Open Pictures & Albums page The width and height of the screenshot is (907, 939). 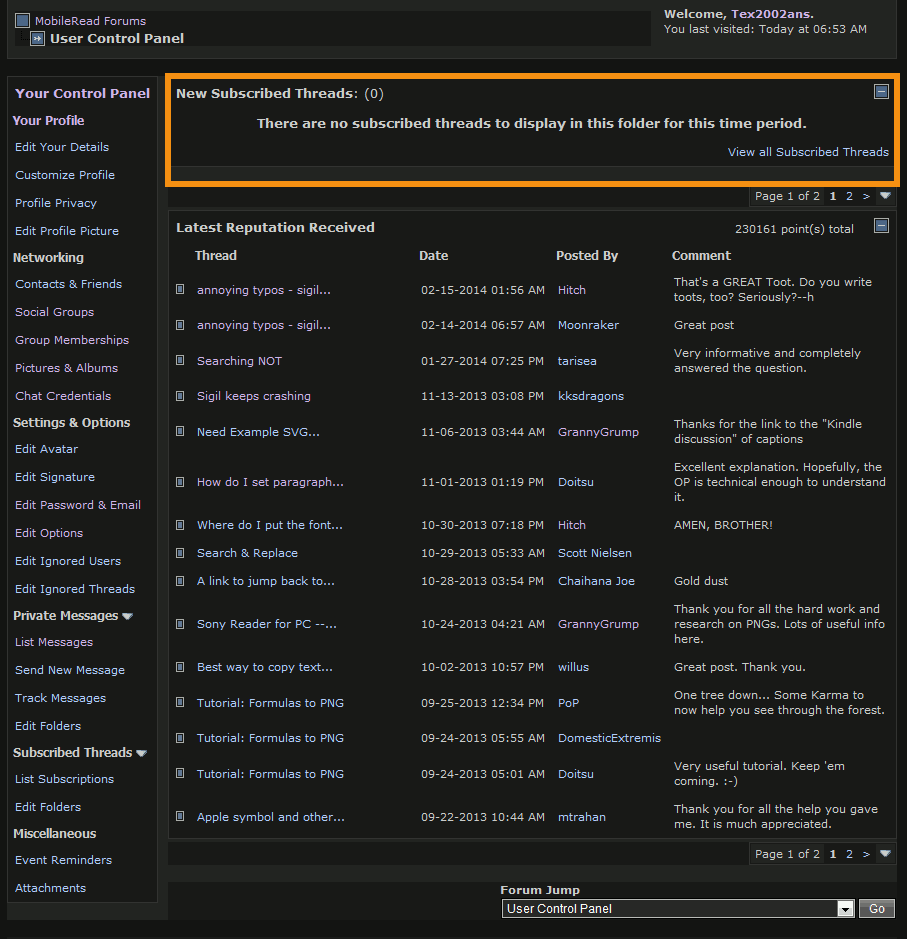66,368
